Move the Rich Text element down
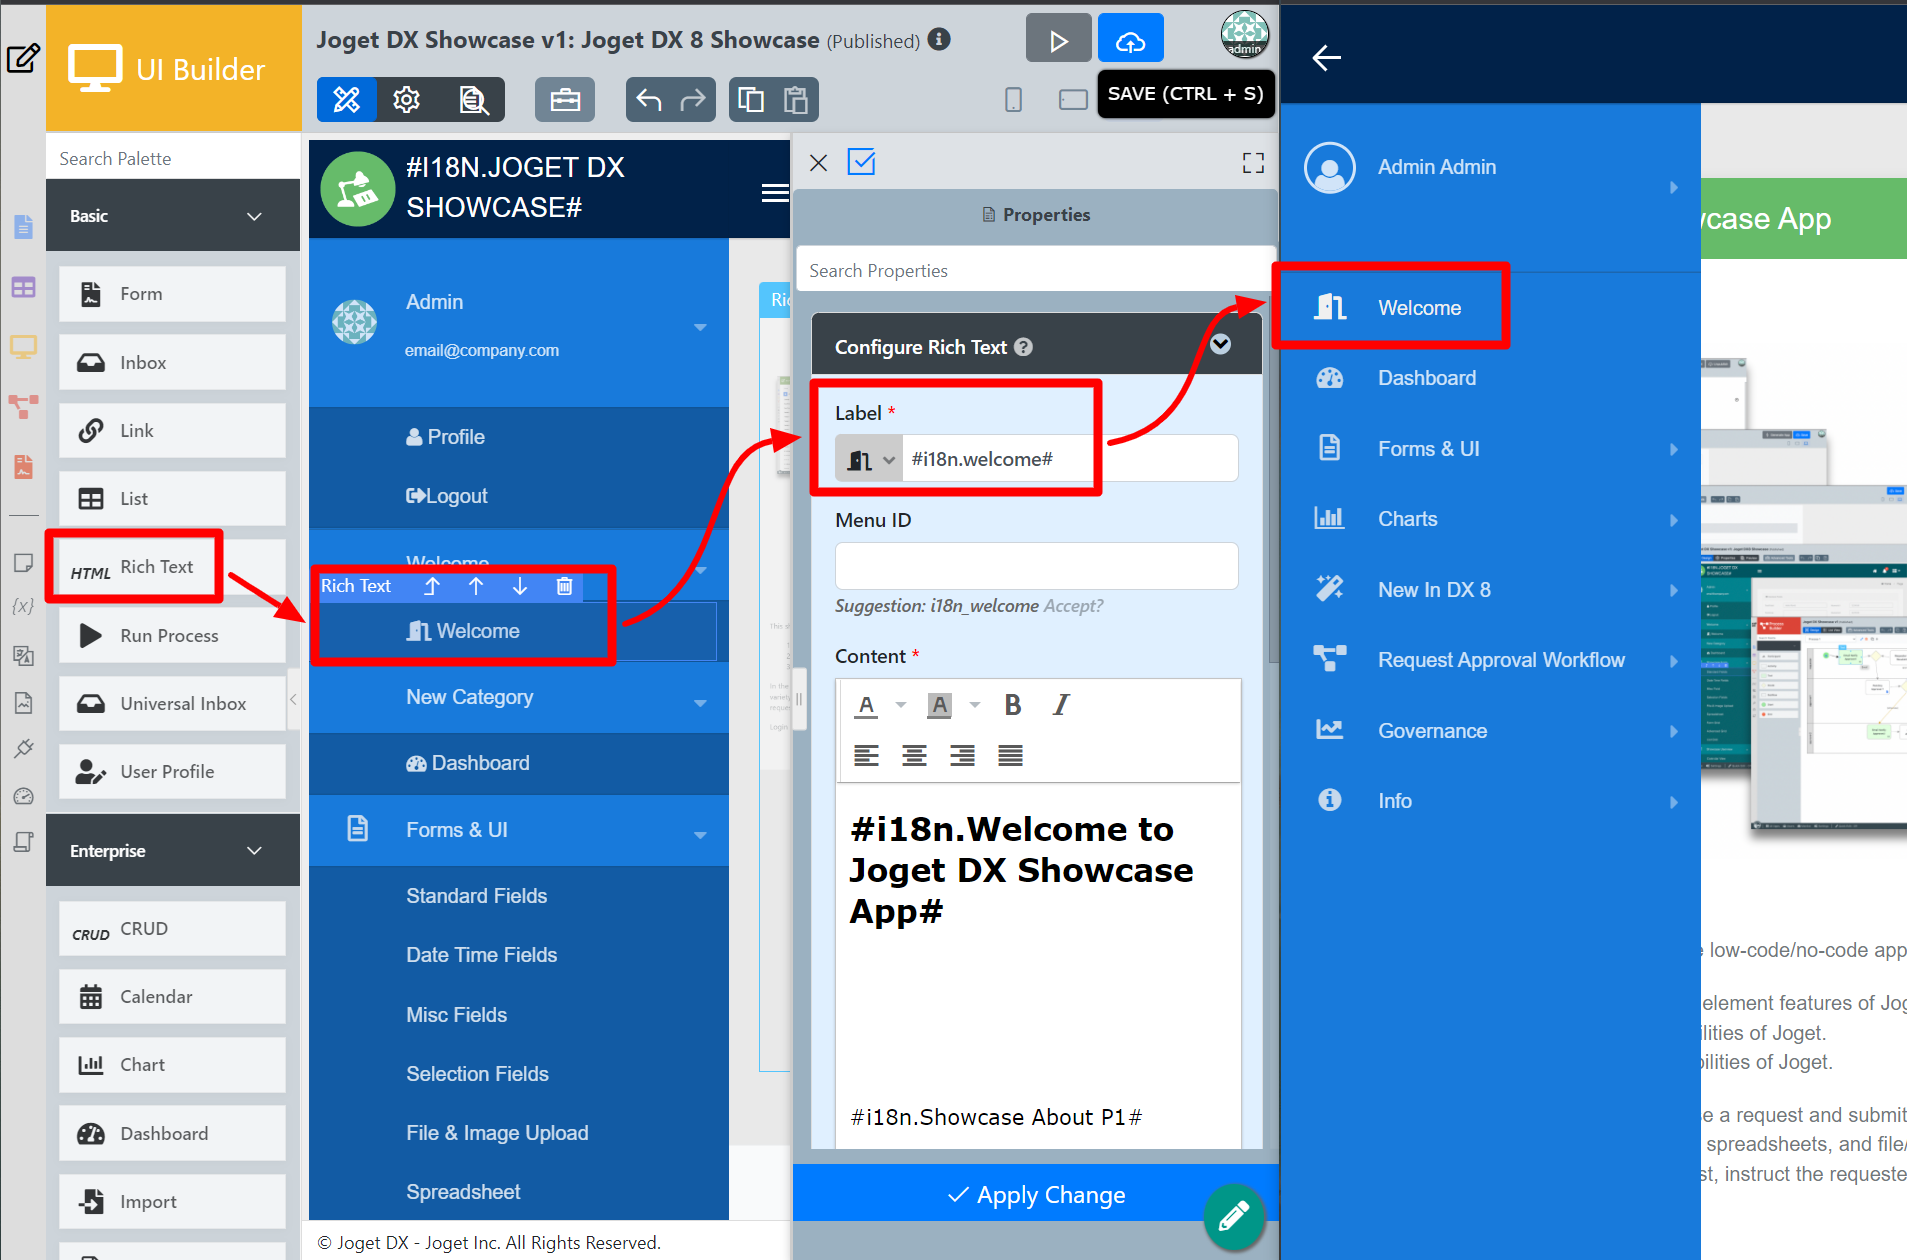The width and height of the screenshot is (1907, 1260). tap(520, 586)
